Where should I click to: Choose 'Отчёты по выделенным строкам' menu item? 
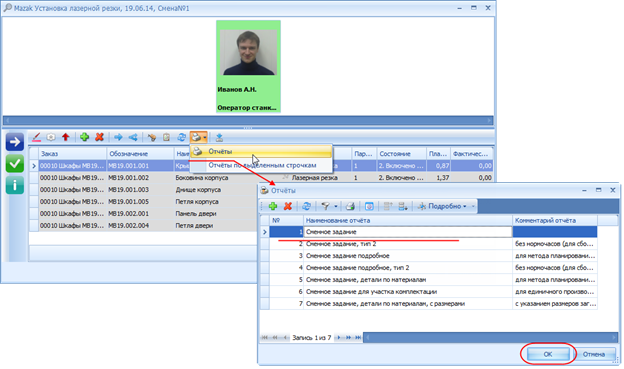click(261, 165)
